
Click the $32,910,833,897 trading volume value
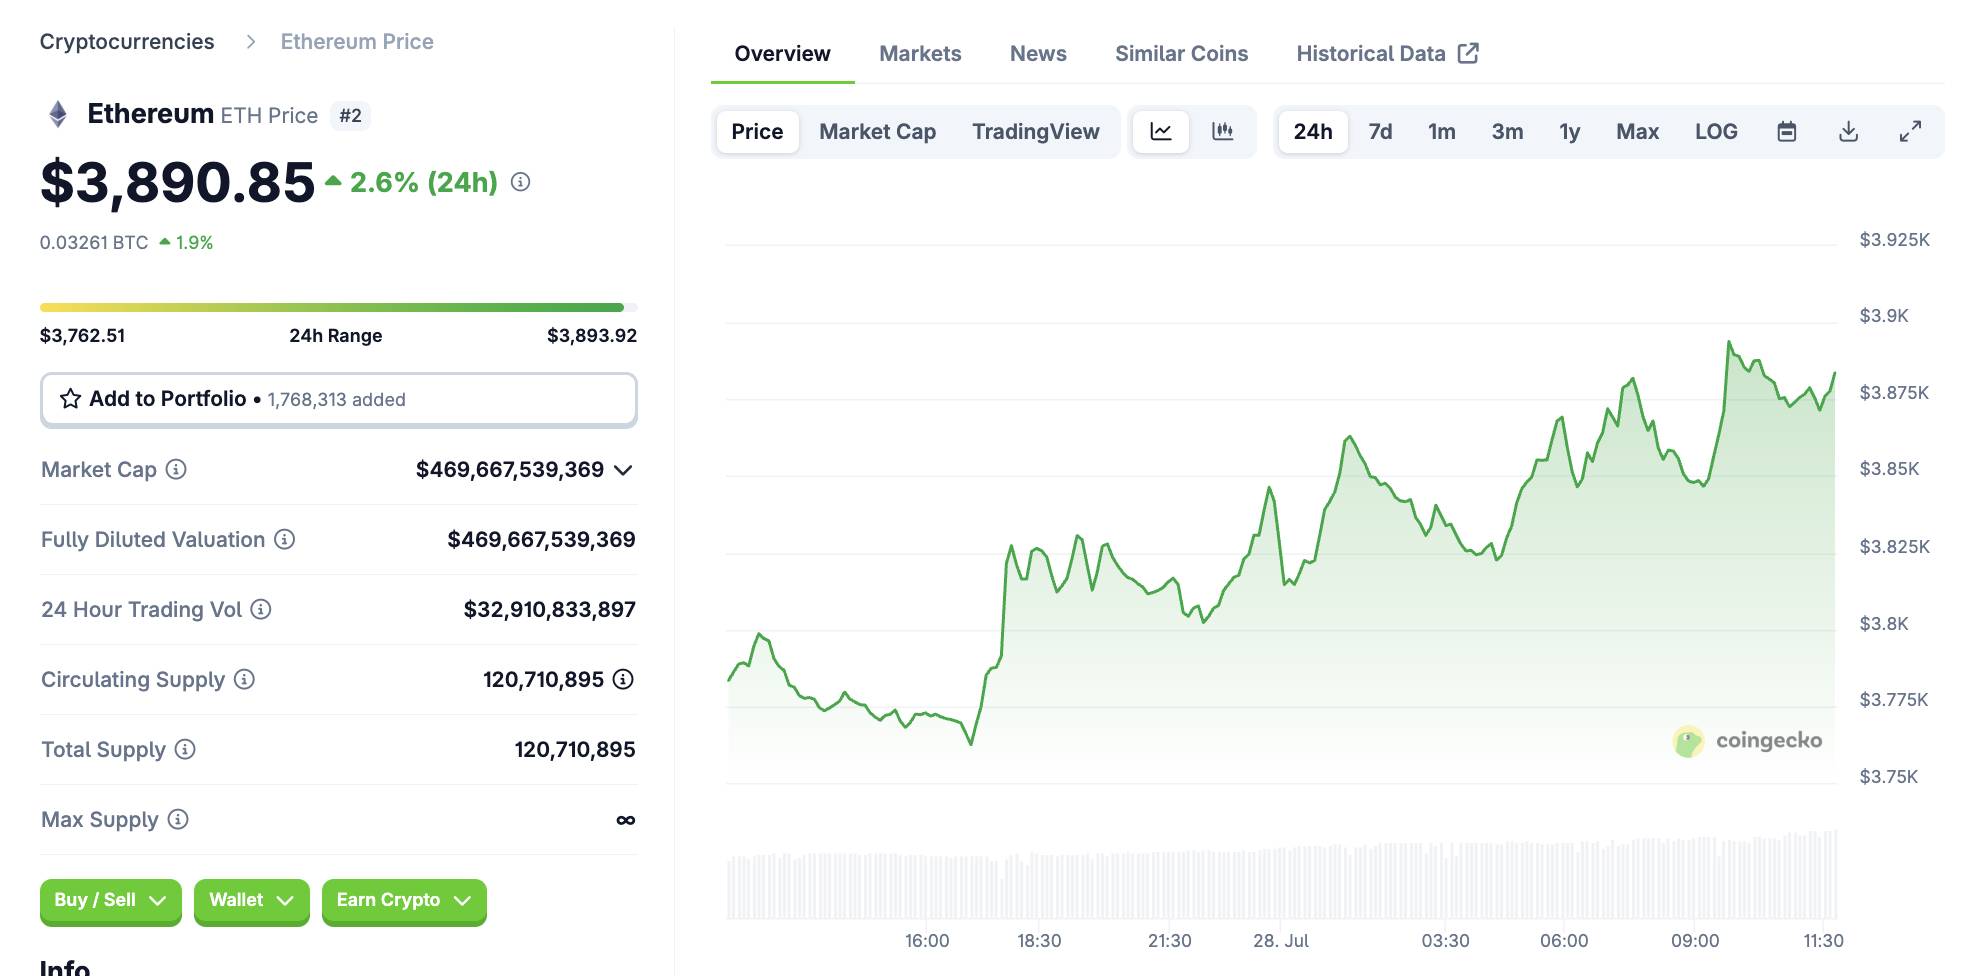[549, 609]
